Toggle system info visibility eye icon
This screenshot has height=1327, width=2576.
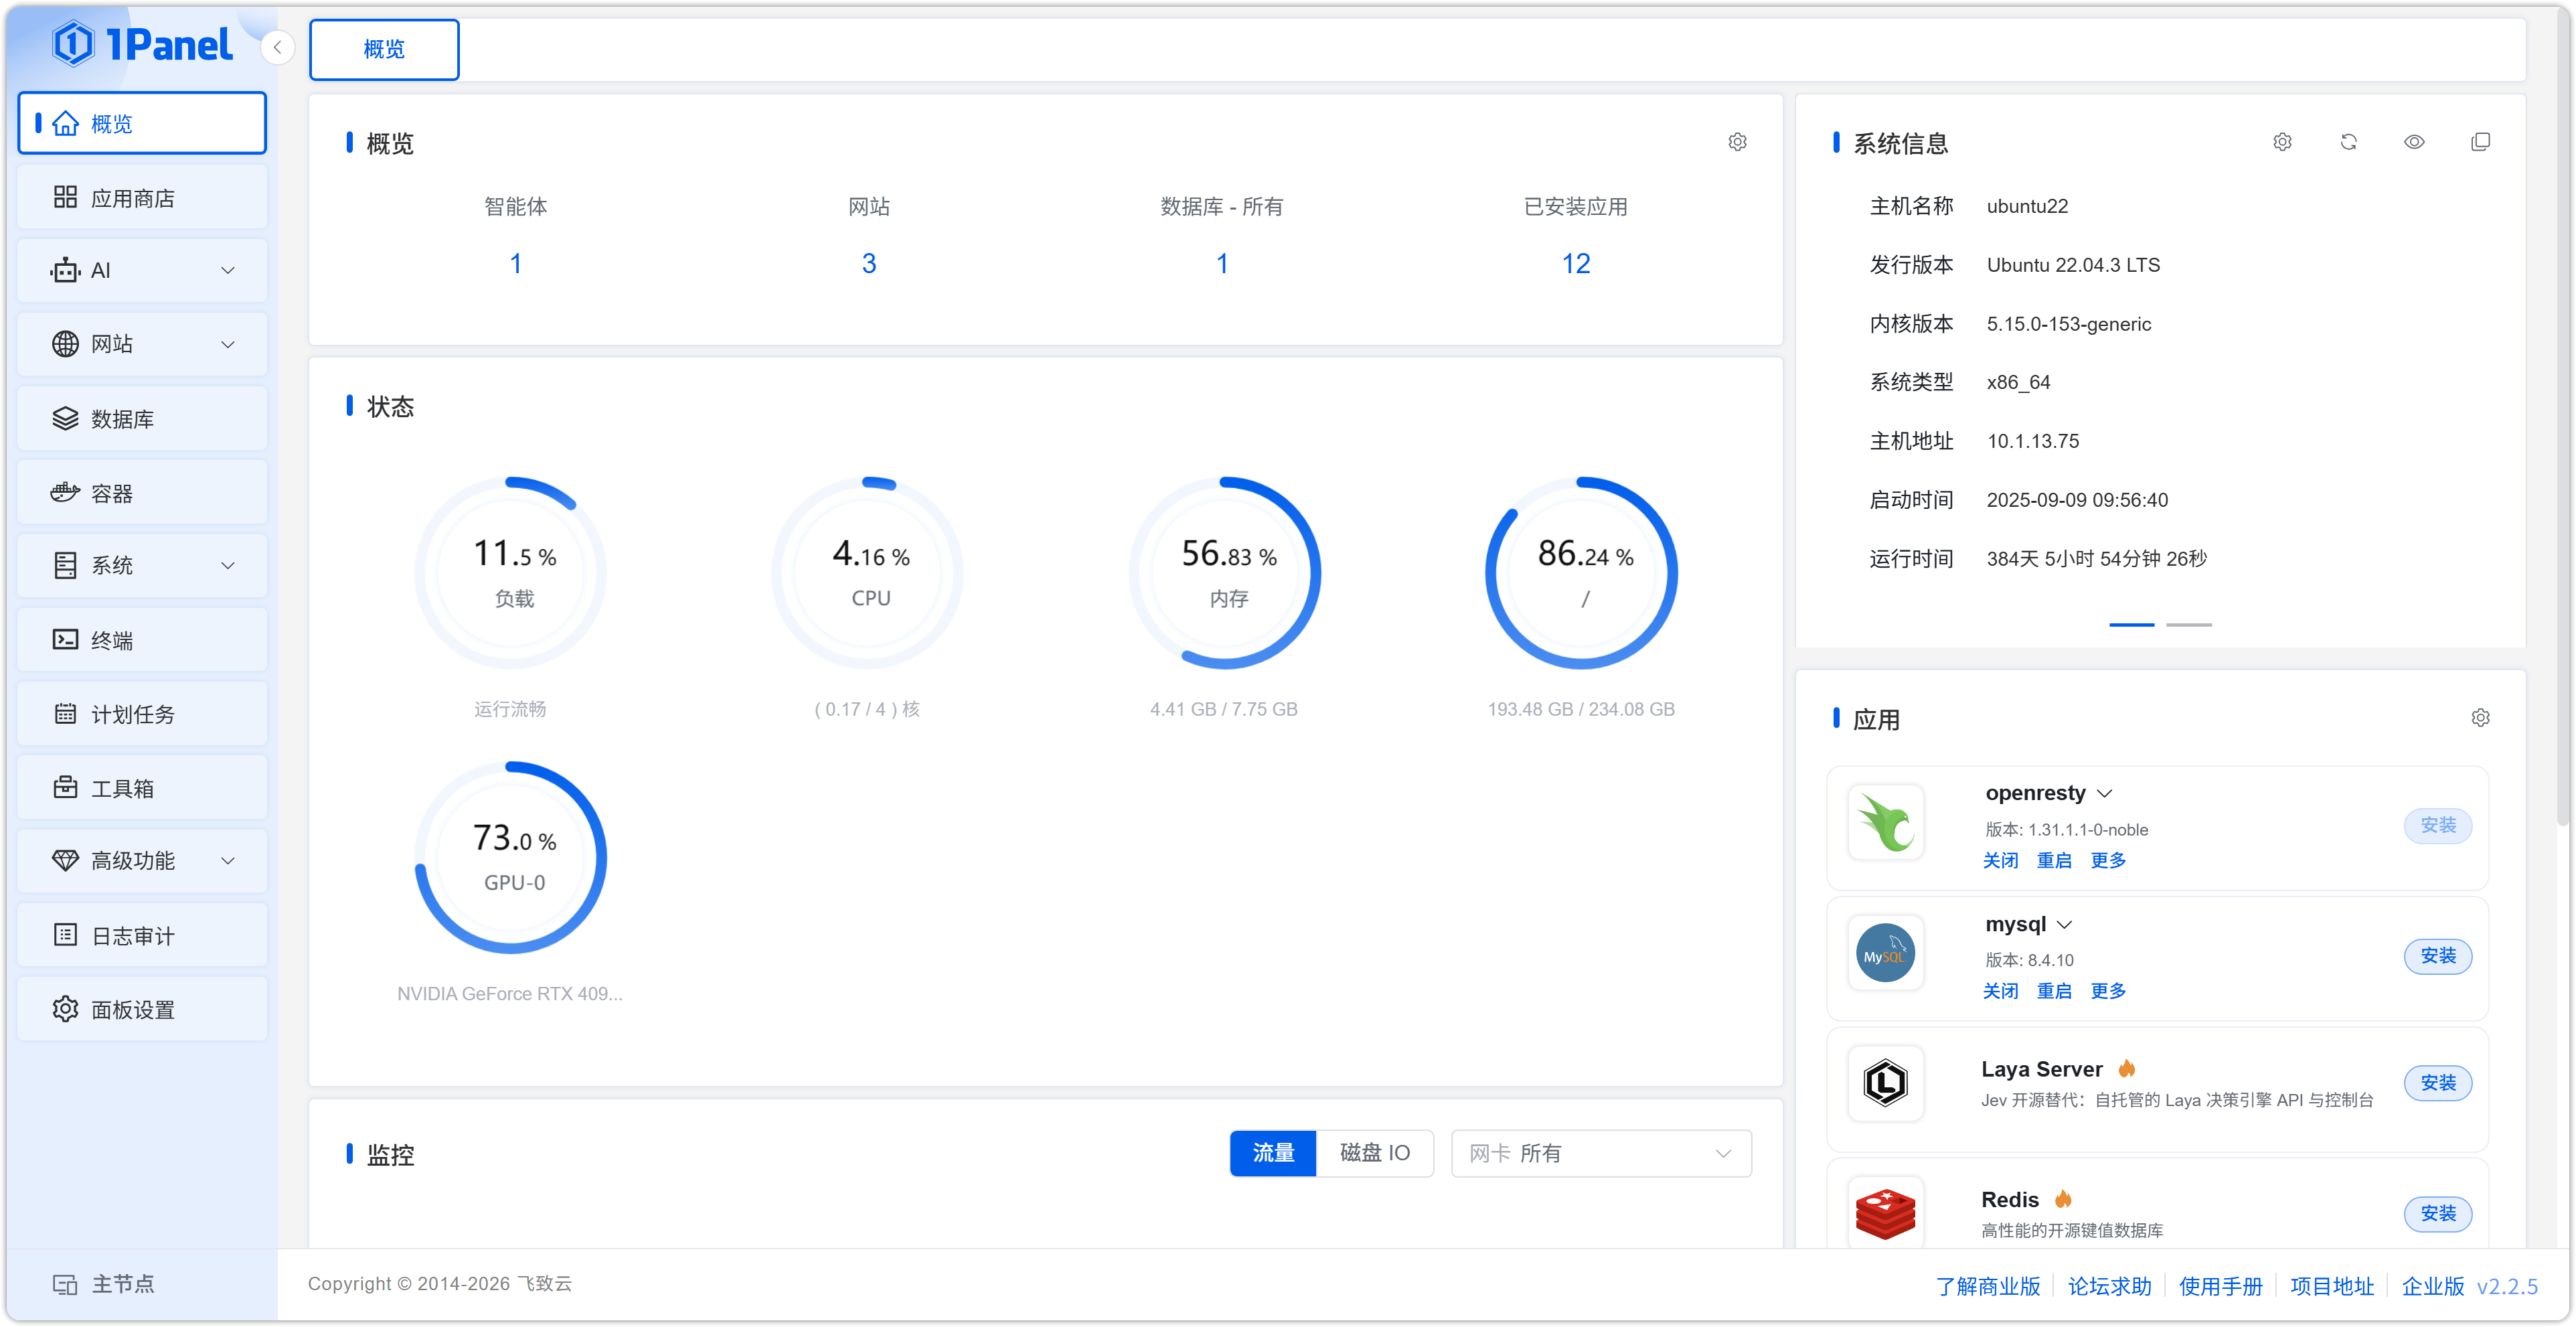[x=2414, y=142]
